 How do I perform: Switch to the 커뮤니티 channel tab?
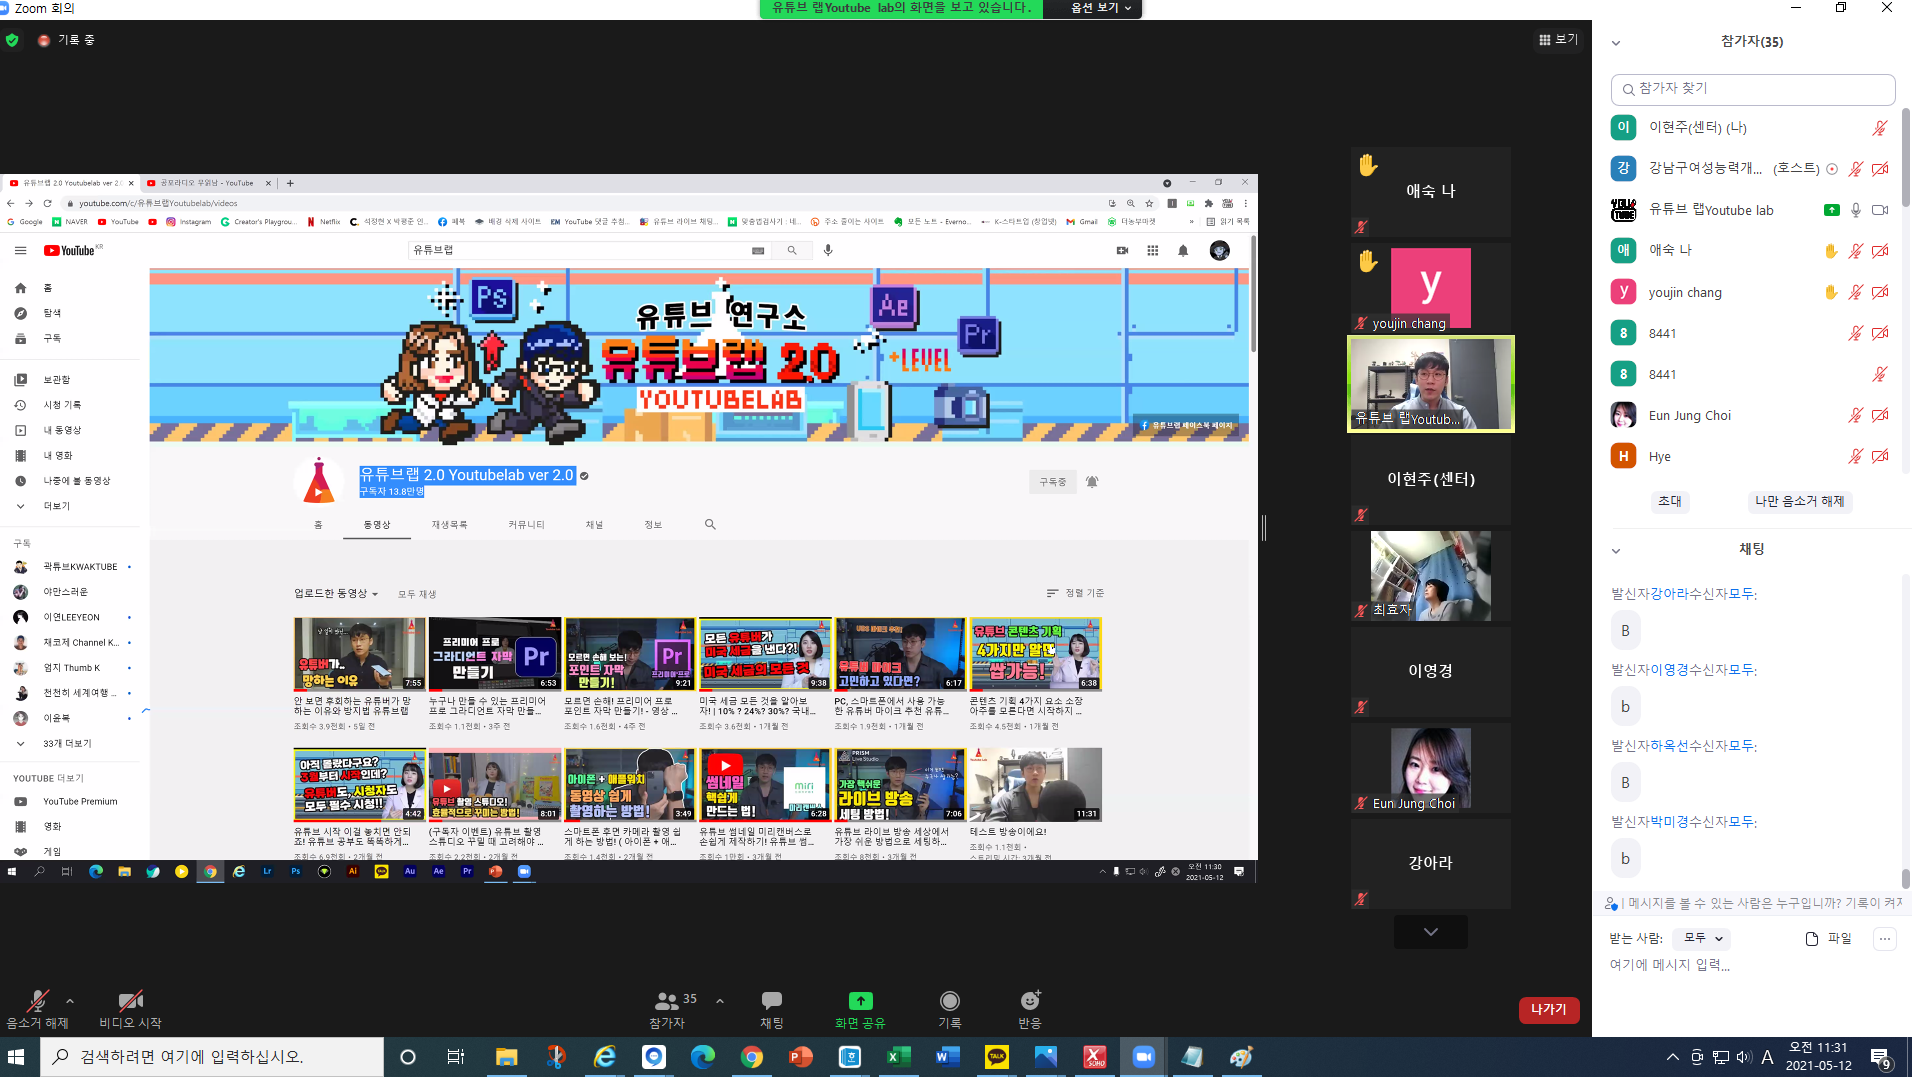(x=526, y=525)
